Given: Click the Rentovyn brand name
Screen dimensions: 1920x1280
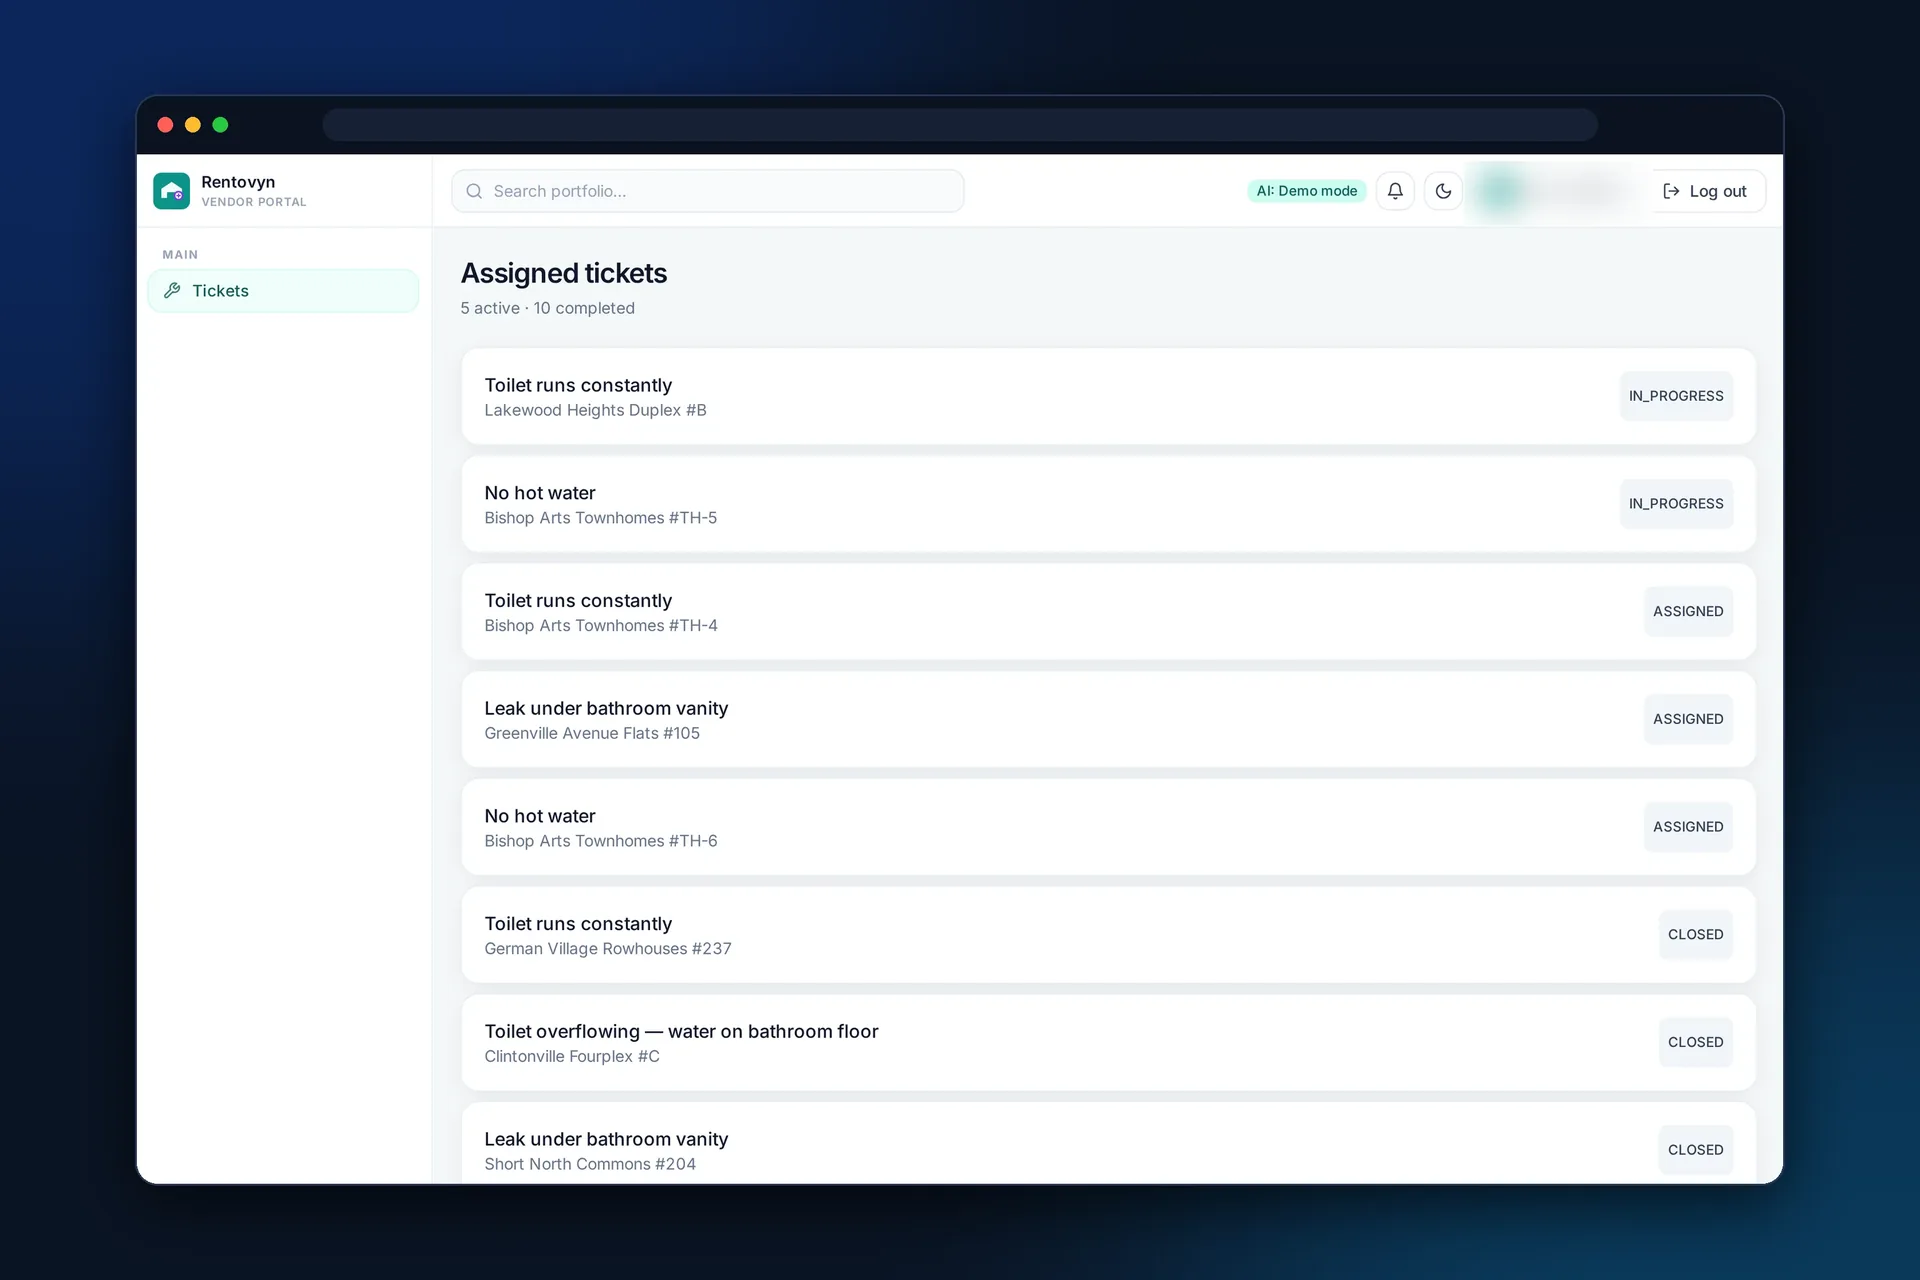Looking at the screenshot, I should 238,182.
